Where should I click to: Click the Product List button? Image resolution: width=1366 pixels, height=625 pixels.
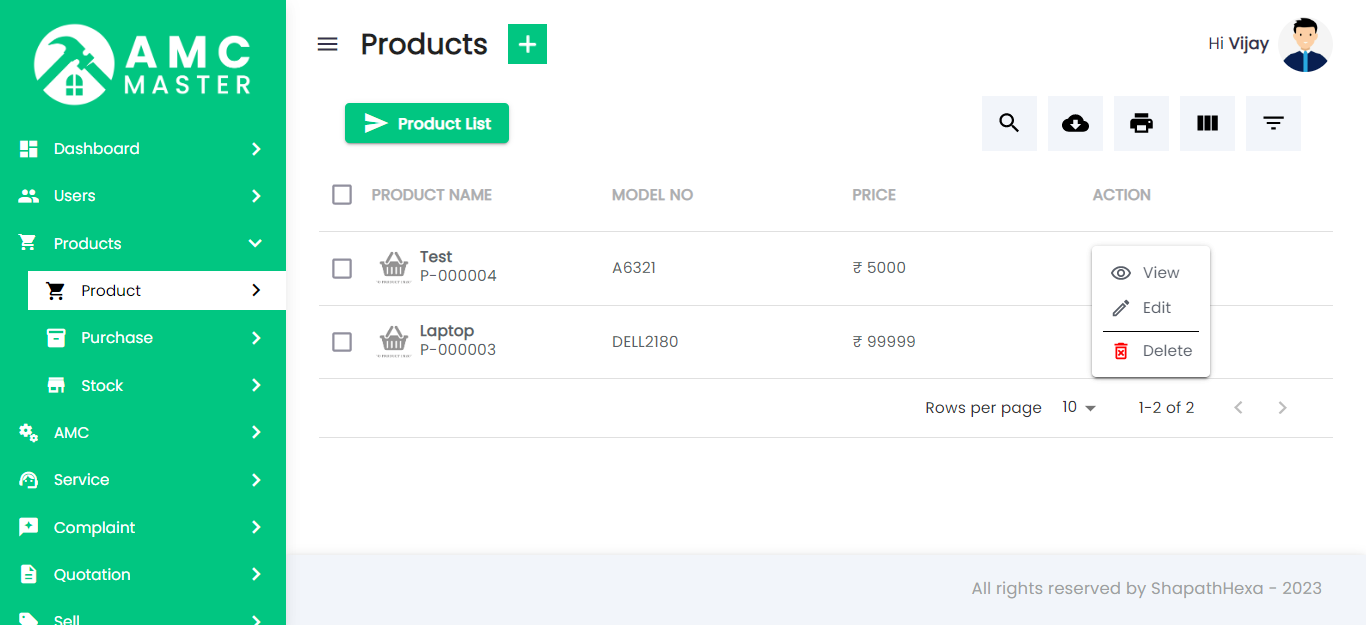point(427,123)
